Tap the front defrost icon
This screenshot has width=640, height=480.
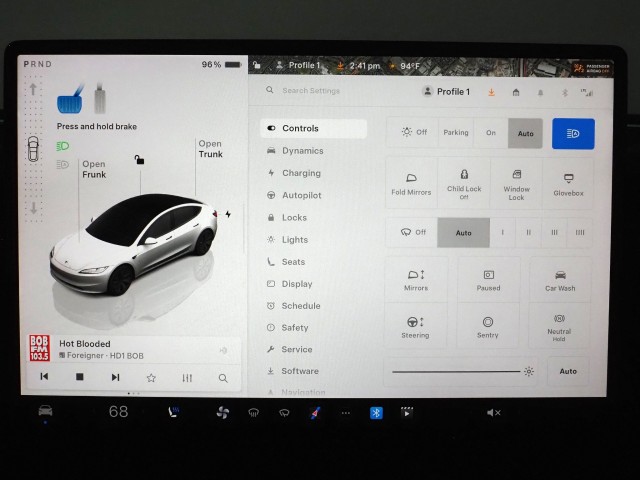click(x=253, y=413)
